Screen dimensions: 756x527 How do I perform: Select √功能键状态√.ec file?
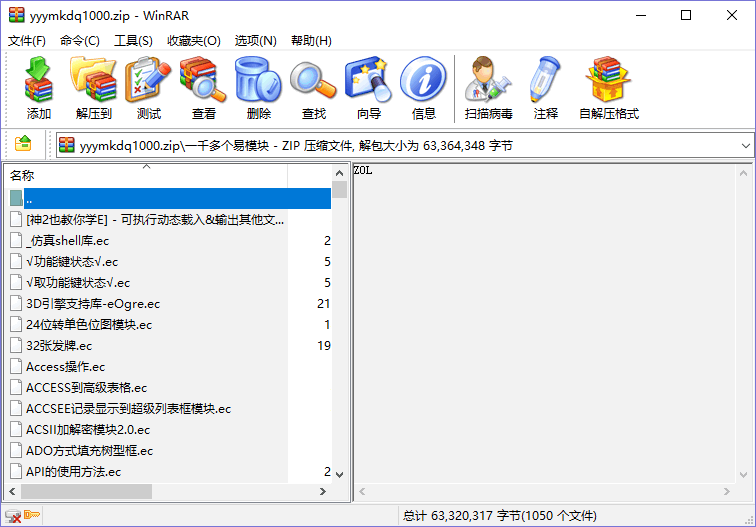click(x=170, y=261)
